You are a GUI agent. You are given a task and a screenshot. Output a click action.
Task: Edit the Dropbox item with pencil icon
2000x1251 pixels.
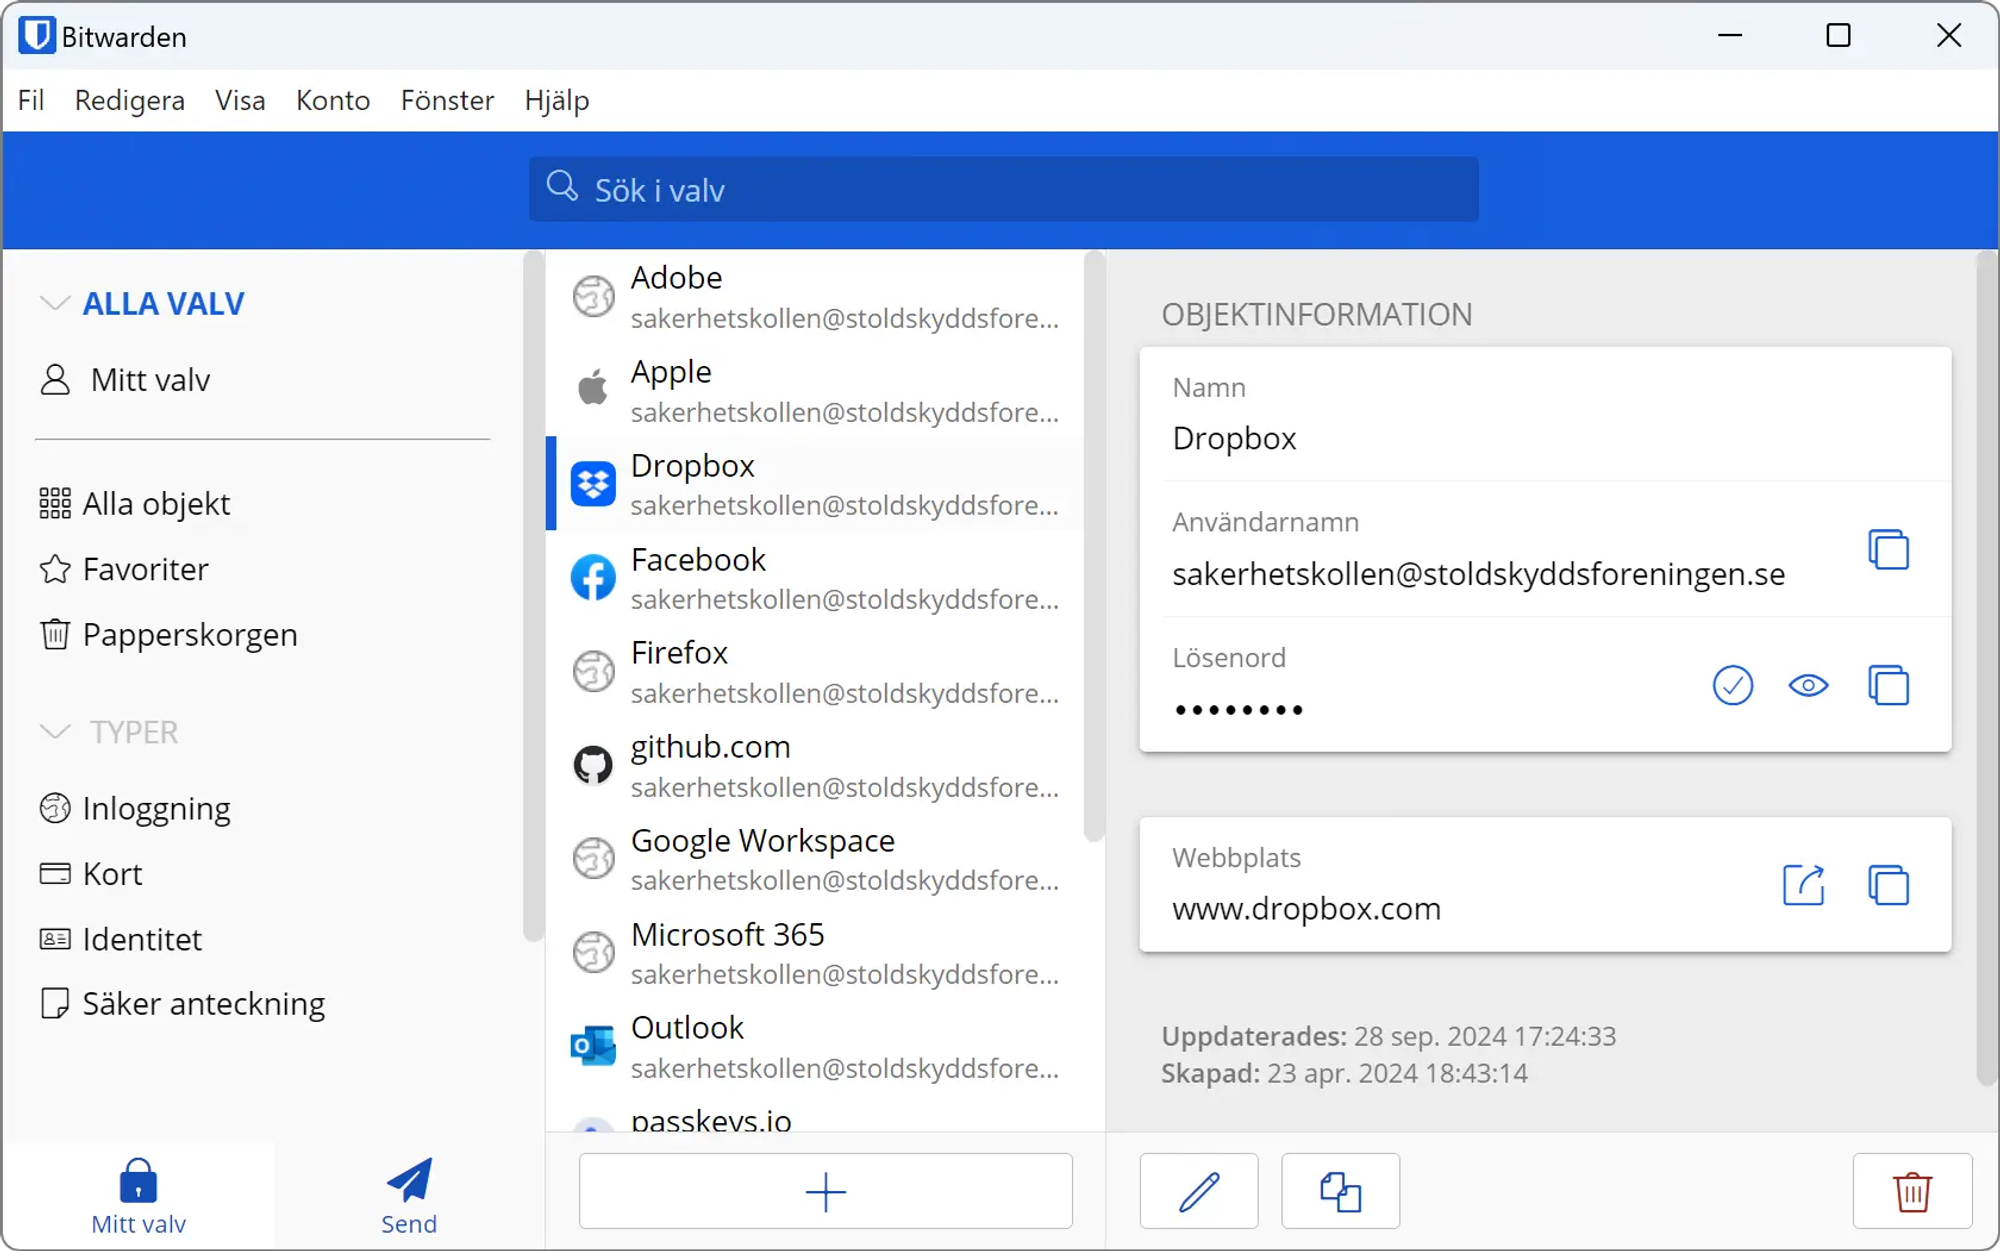coord(1199,1191)
